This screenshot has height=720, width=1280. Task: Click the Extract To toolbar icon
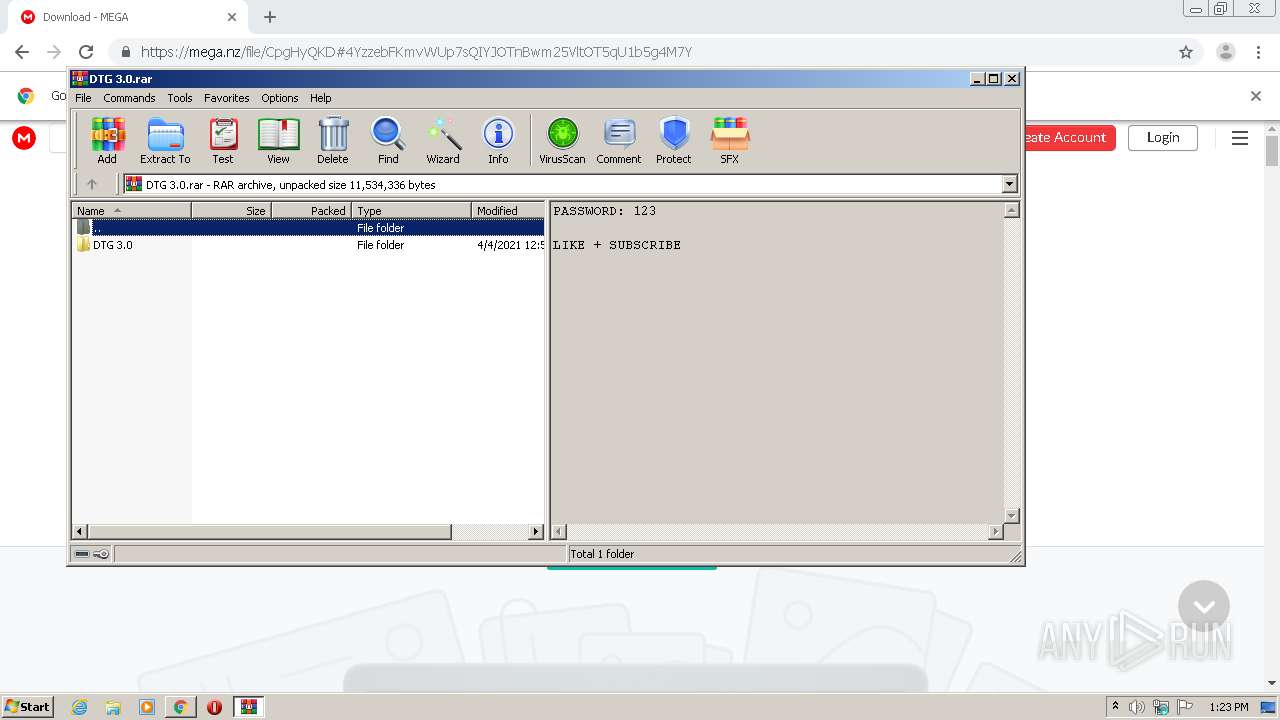point(165,141)
